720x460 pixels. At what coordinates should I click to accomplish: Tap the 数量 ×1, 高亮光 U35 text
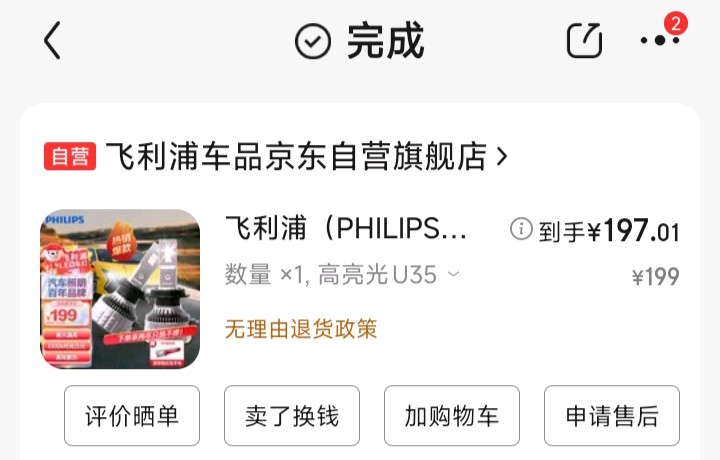click(x=331, y=275)
